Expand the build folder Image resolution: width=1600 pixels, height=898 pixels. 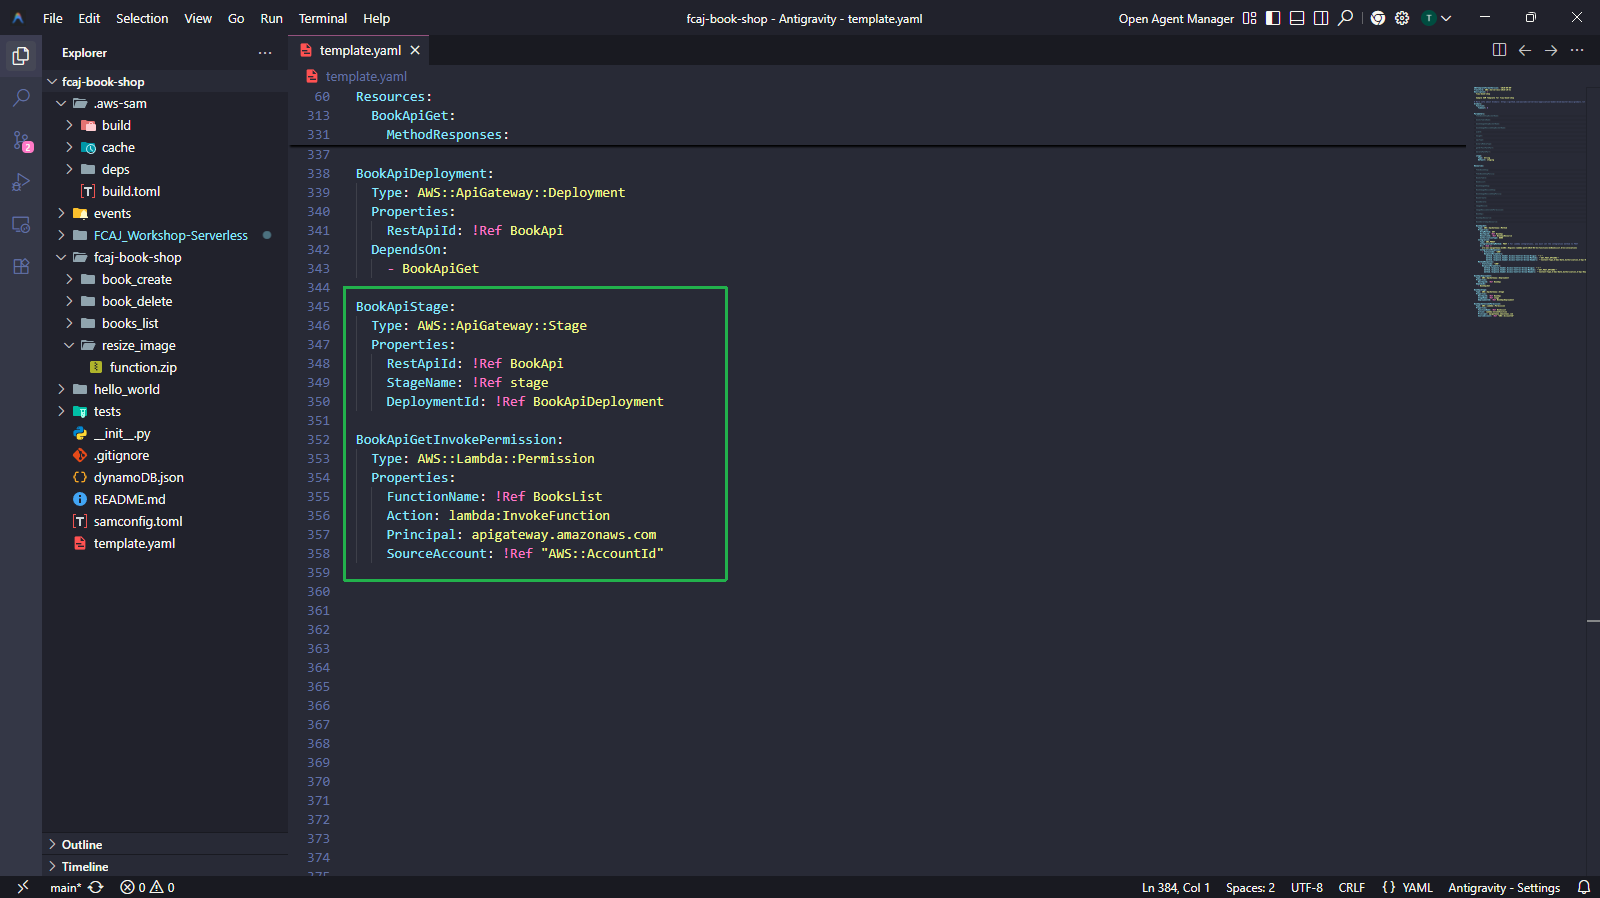coord(165,126)
